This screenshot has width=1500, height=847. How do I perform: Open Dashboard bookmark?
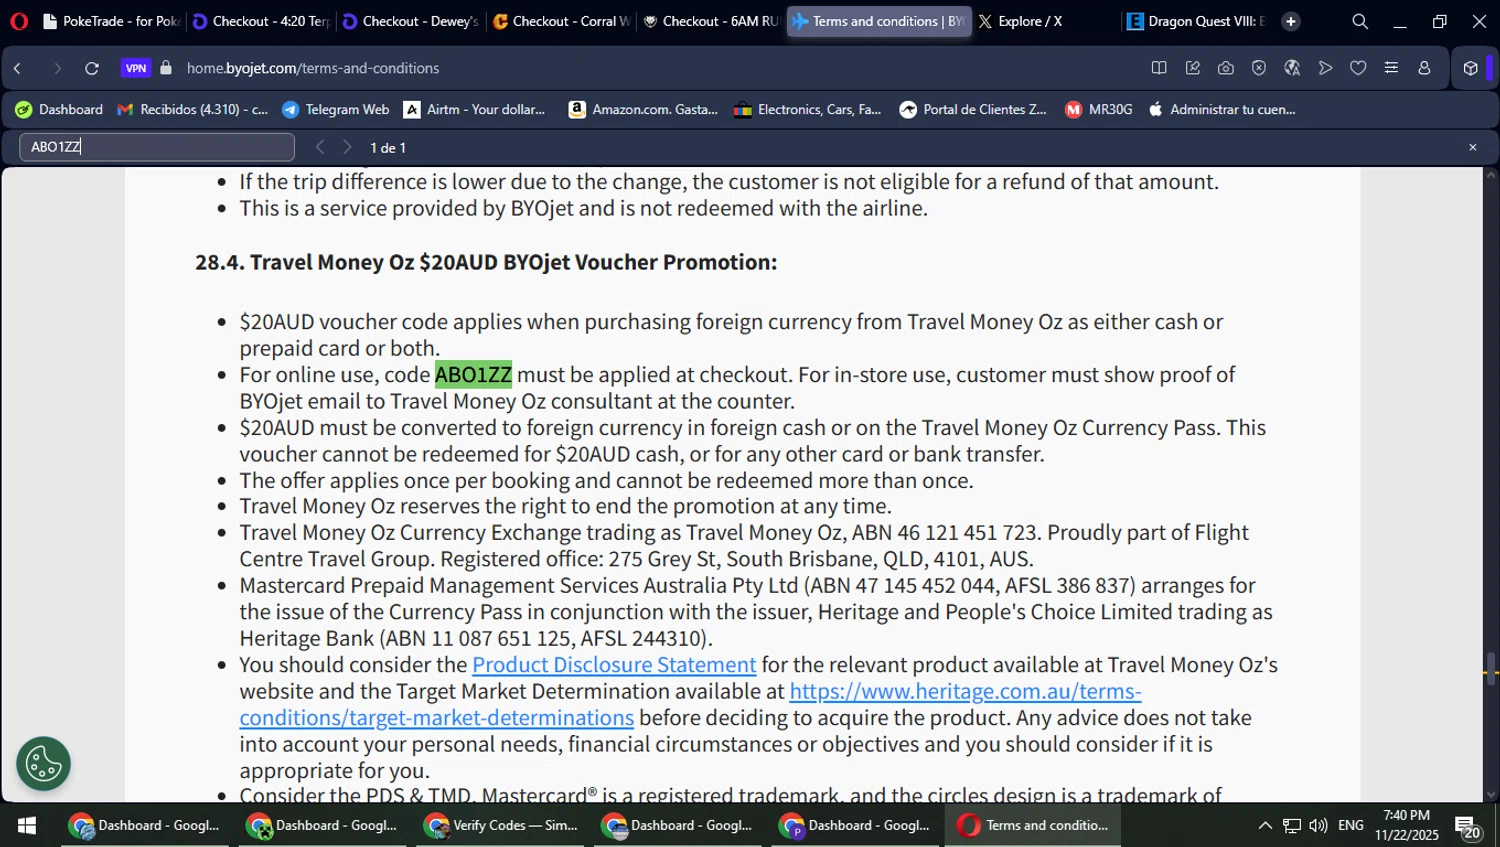click(x=59, y=109)
